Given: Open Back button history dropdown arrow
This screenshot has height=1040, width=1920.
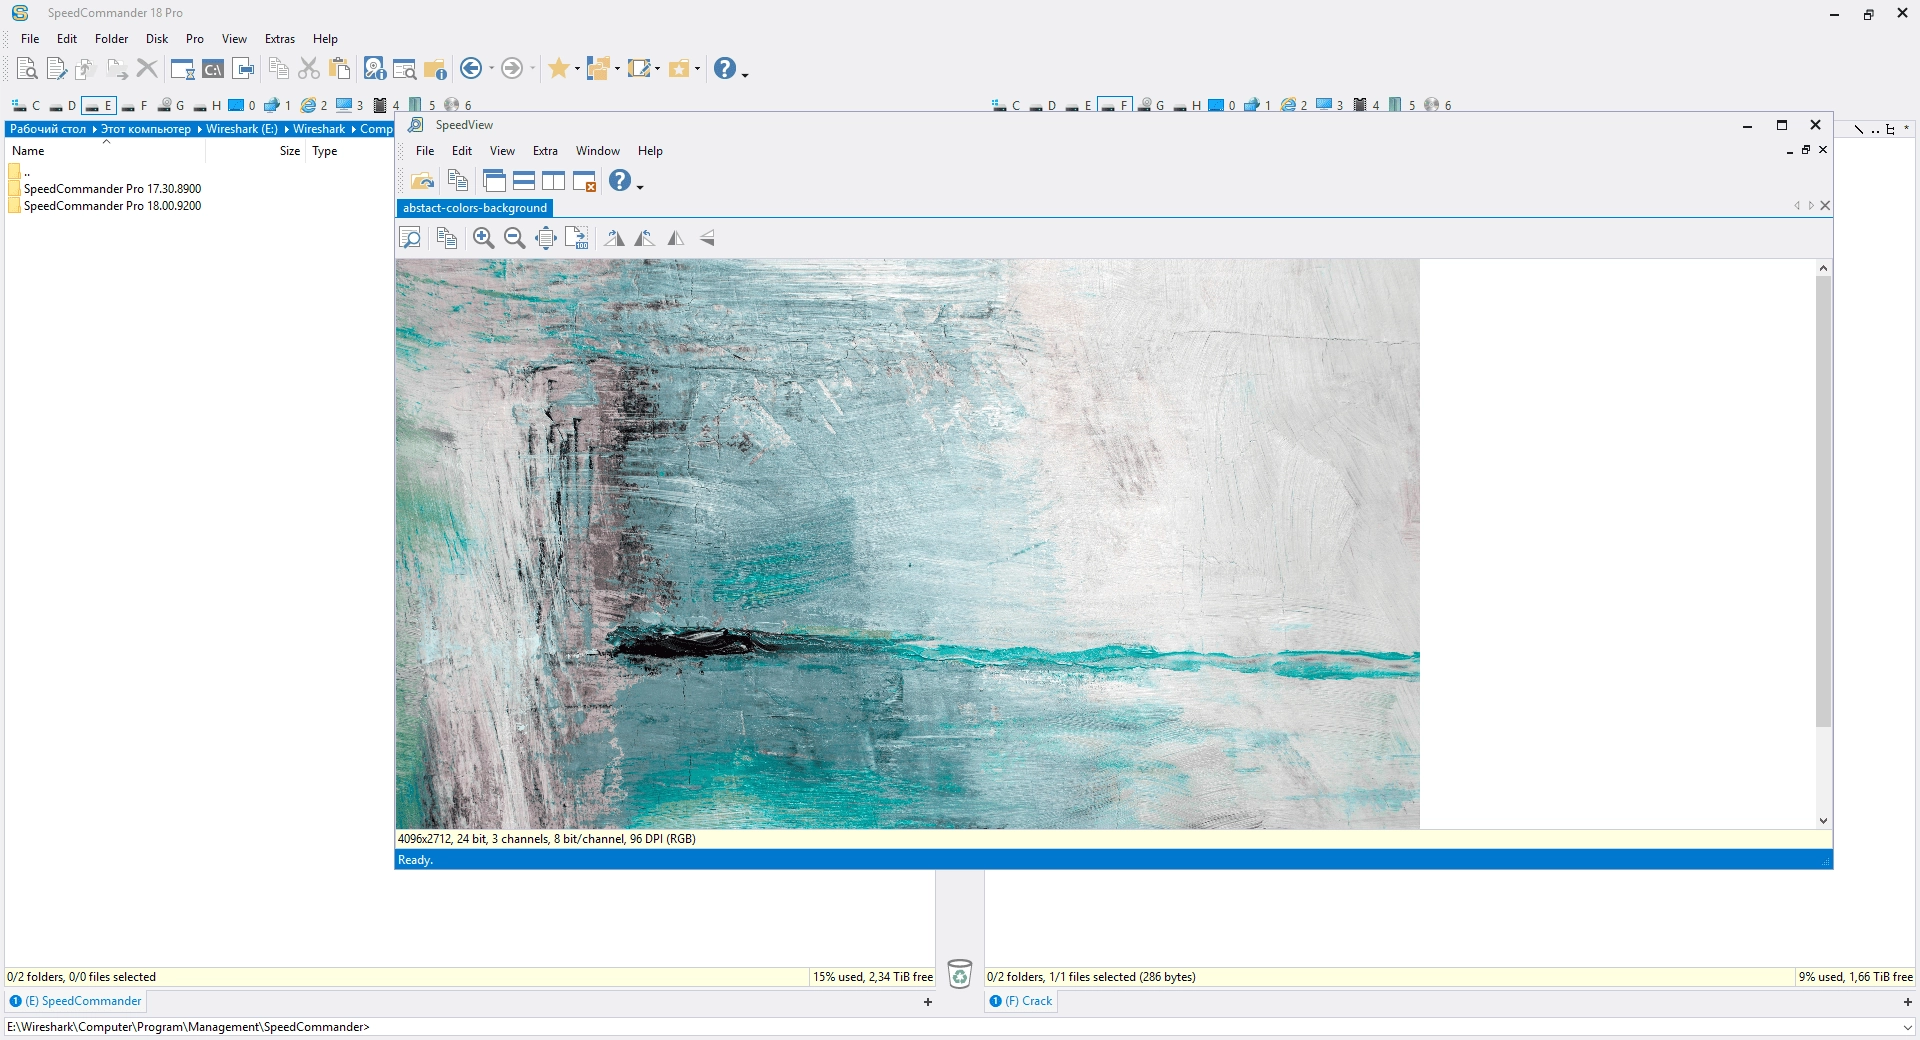Looking at the screenshot, I should point(491,69).
